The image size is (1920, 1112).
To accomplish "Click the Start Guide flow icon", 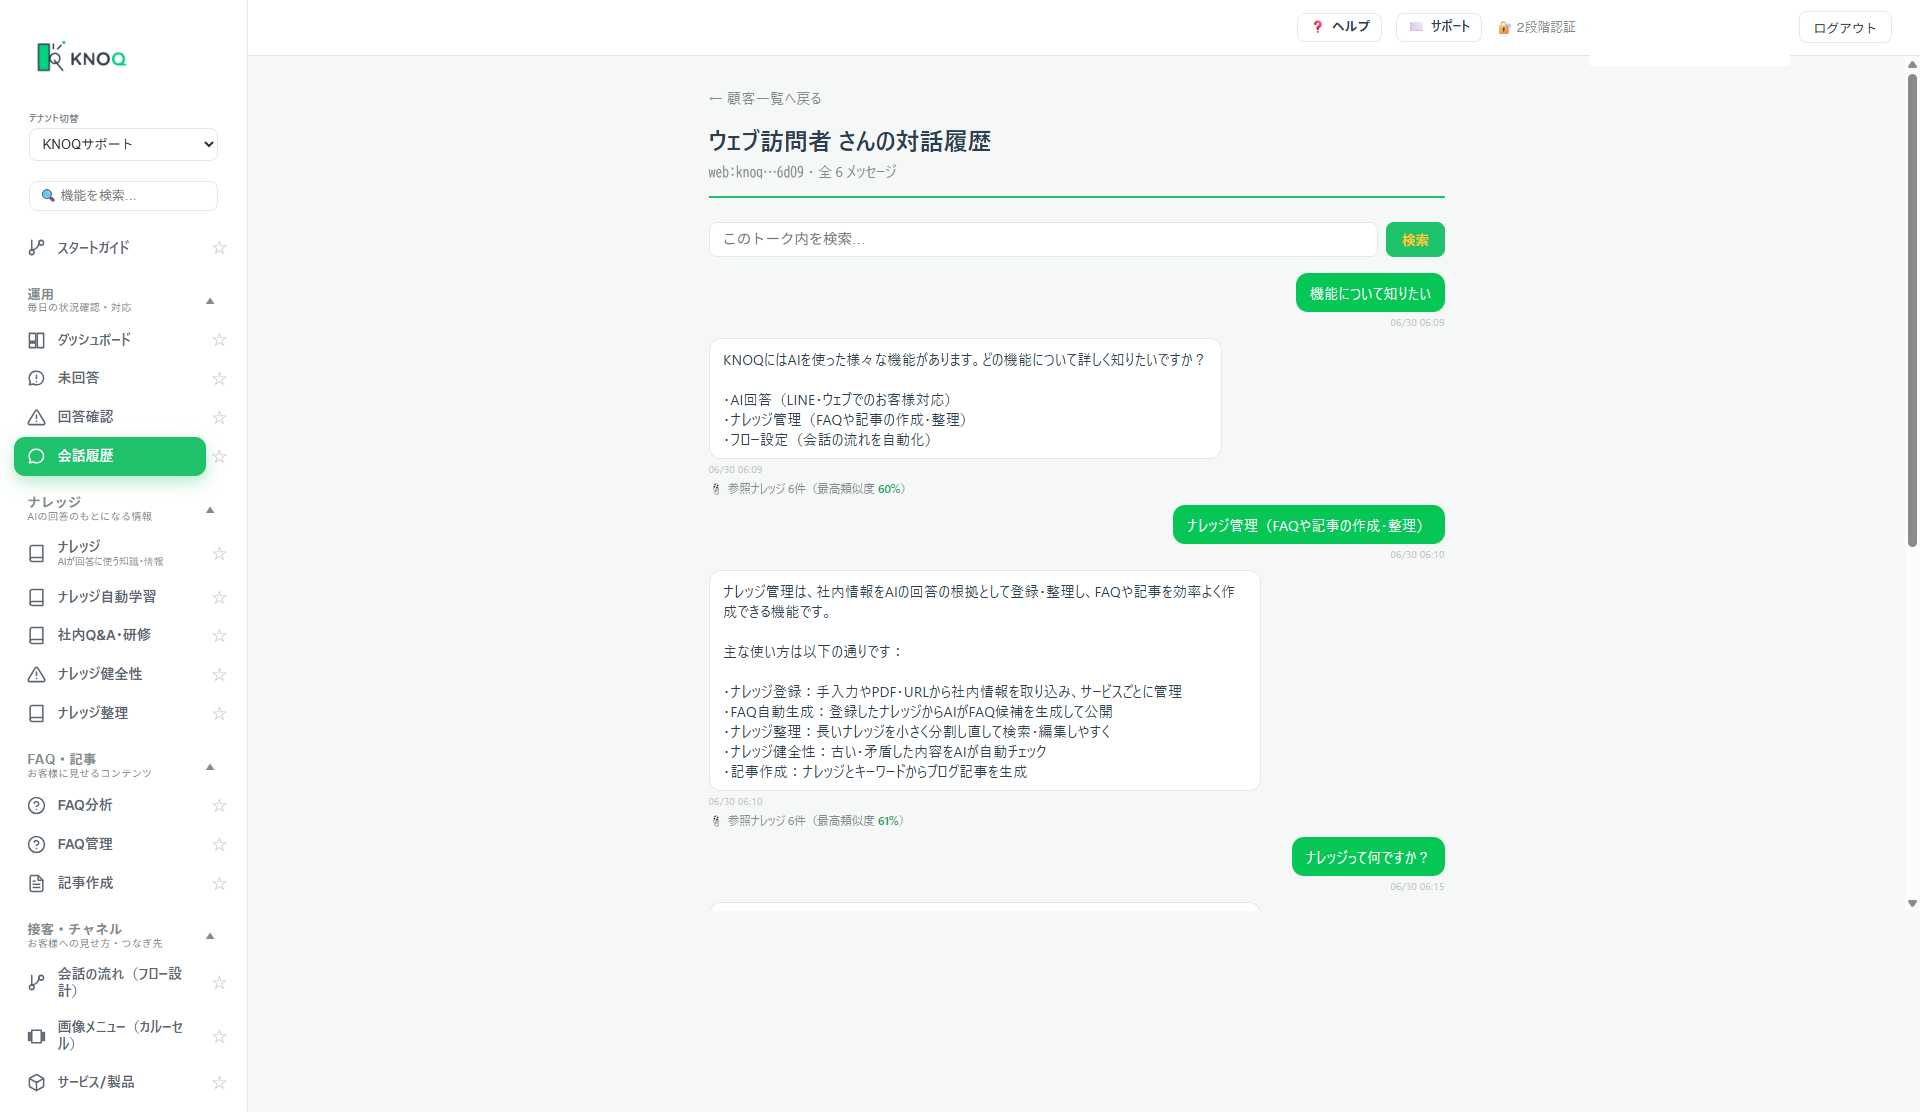I will (x=36, y=247).
